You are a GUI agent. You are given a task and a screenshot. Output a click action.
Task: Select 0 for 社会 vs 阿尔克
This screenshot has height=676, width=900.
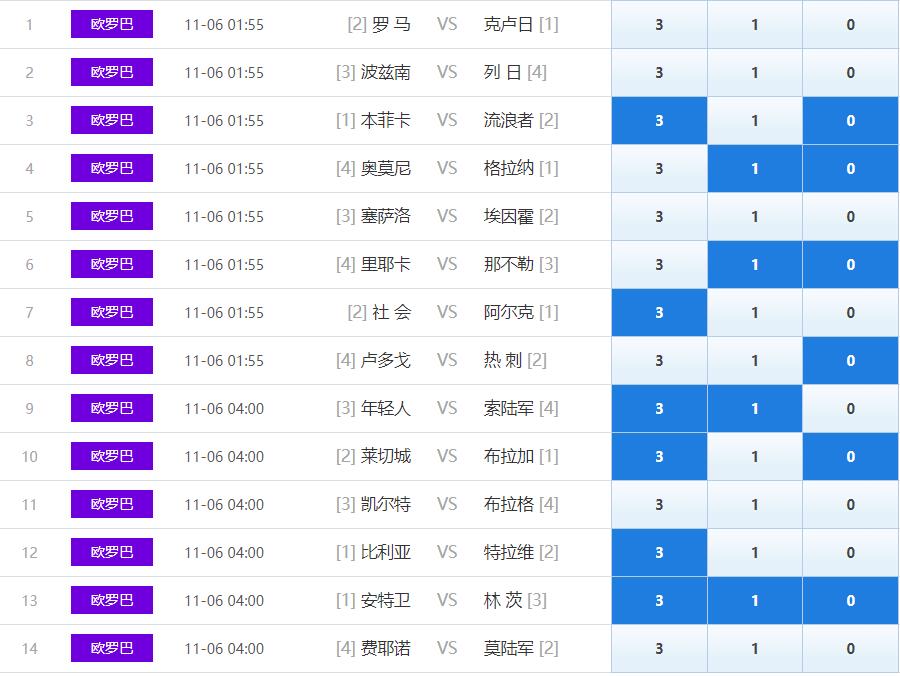pos(851,312)
